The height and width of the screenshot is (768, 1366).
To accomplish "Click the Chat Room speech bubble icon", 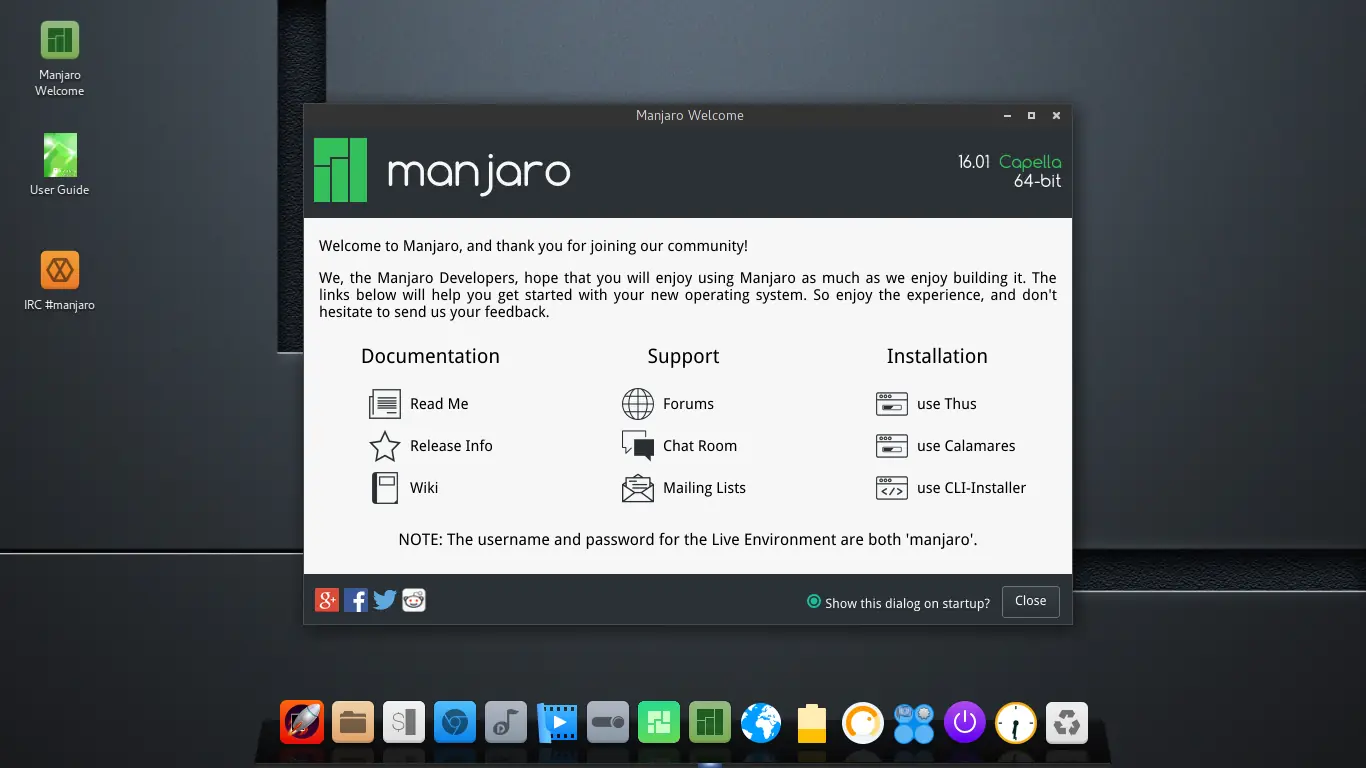I will coord(638,446).
